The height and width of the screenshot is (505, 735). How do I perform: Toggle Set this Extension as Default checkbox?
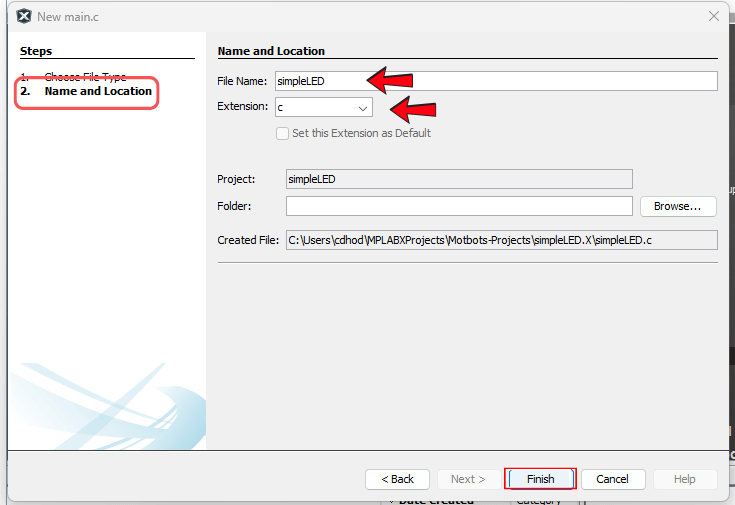tap(282, 133)
